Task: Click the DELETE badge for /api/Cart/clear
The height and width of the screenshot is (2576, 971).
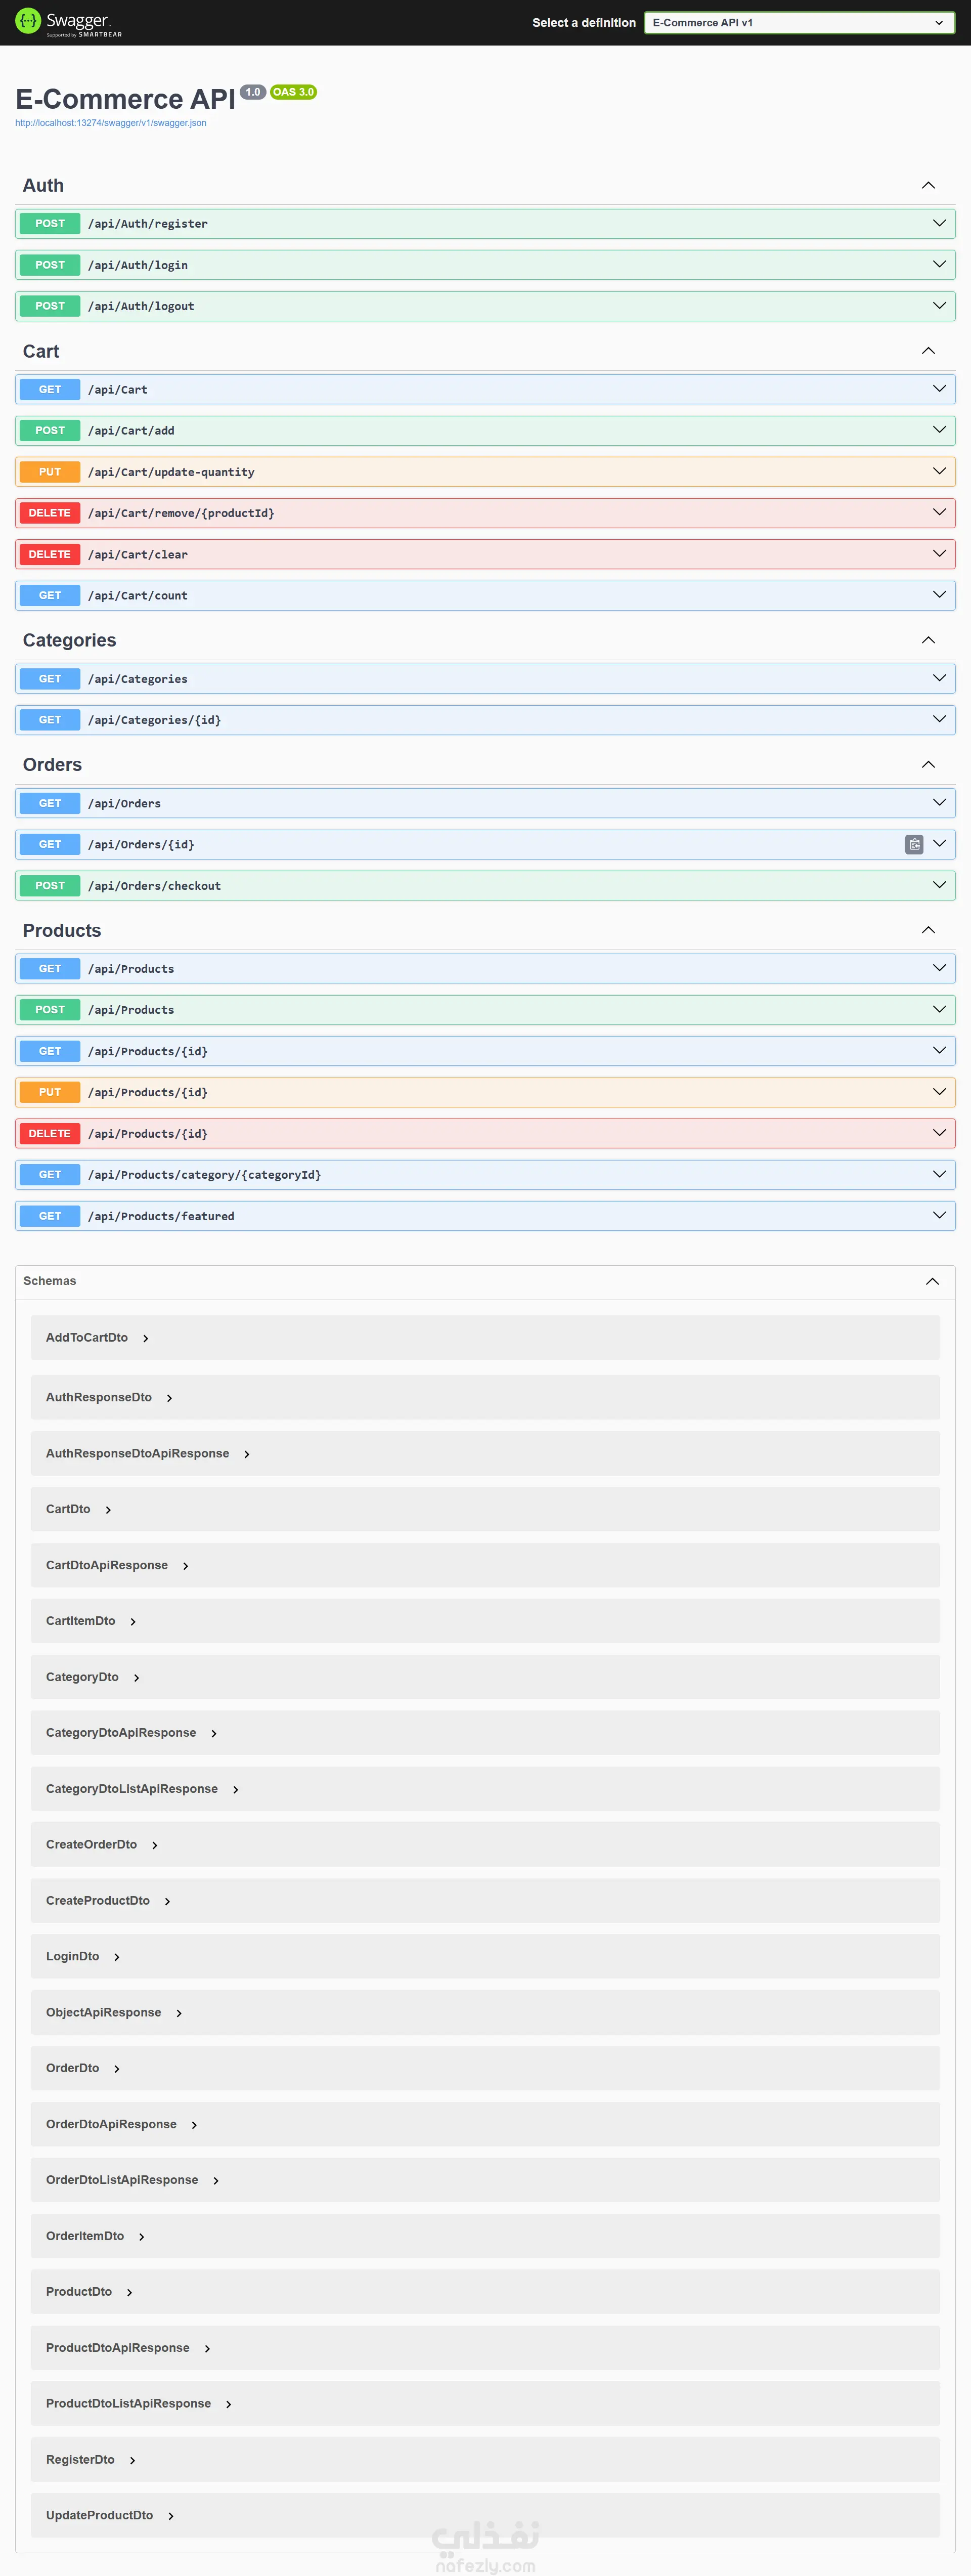Action: [x=50, y=555]
